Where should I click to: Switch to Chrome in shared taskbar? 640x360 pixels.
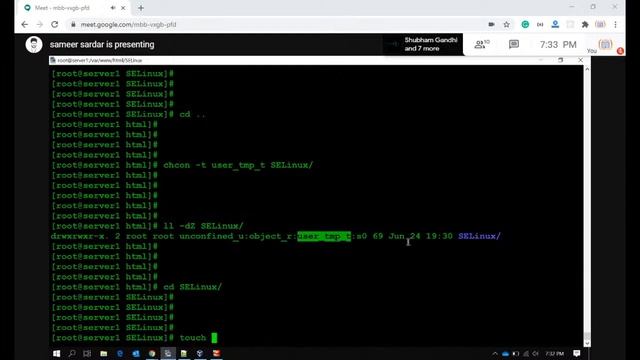[152, 353]
